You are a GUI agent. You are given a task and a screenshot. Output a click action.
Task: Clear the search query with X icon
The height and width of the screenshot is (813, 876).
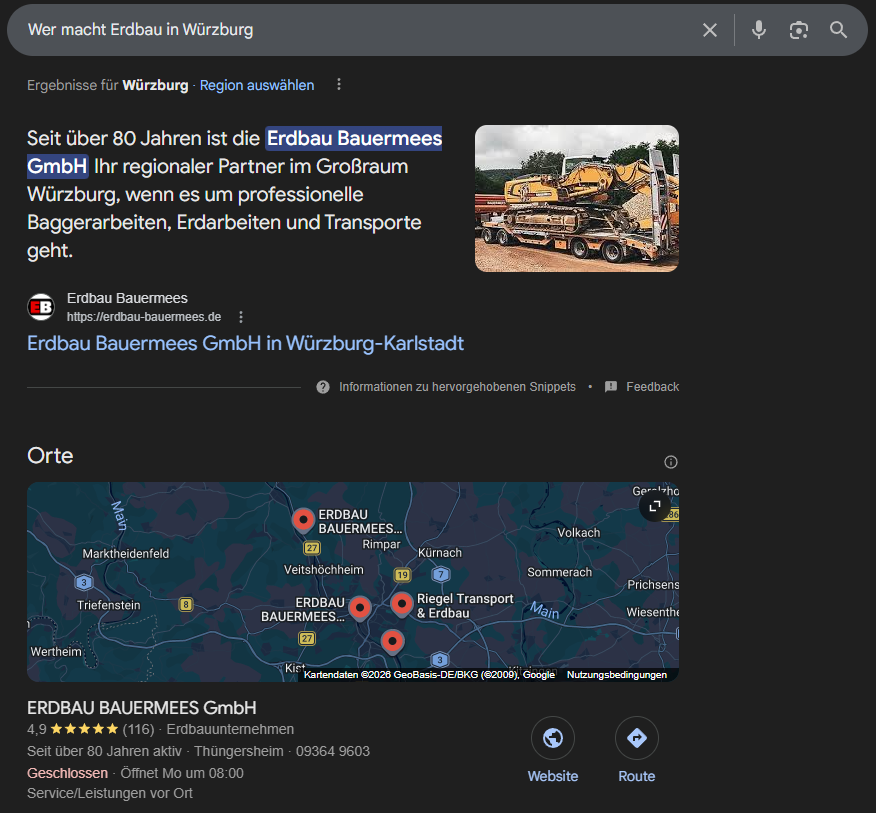(x=710, y=30)
